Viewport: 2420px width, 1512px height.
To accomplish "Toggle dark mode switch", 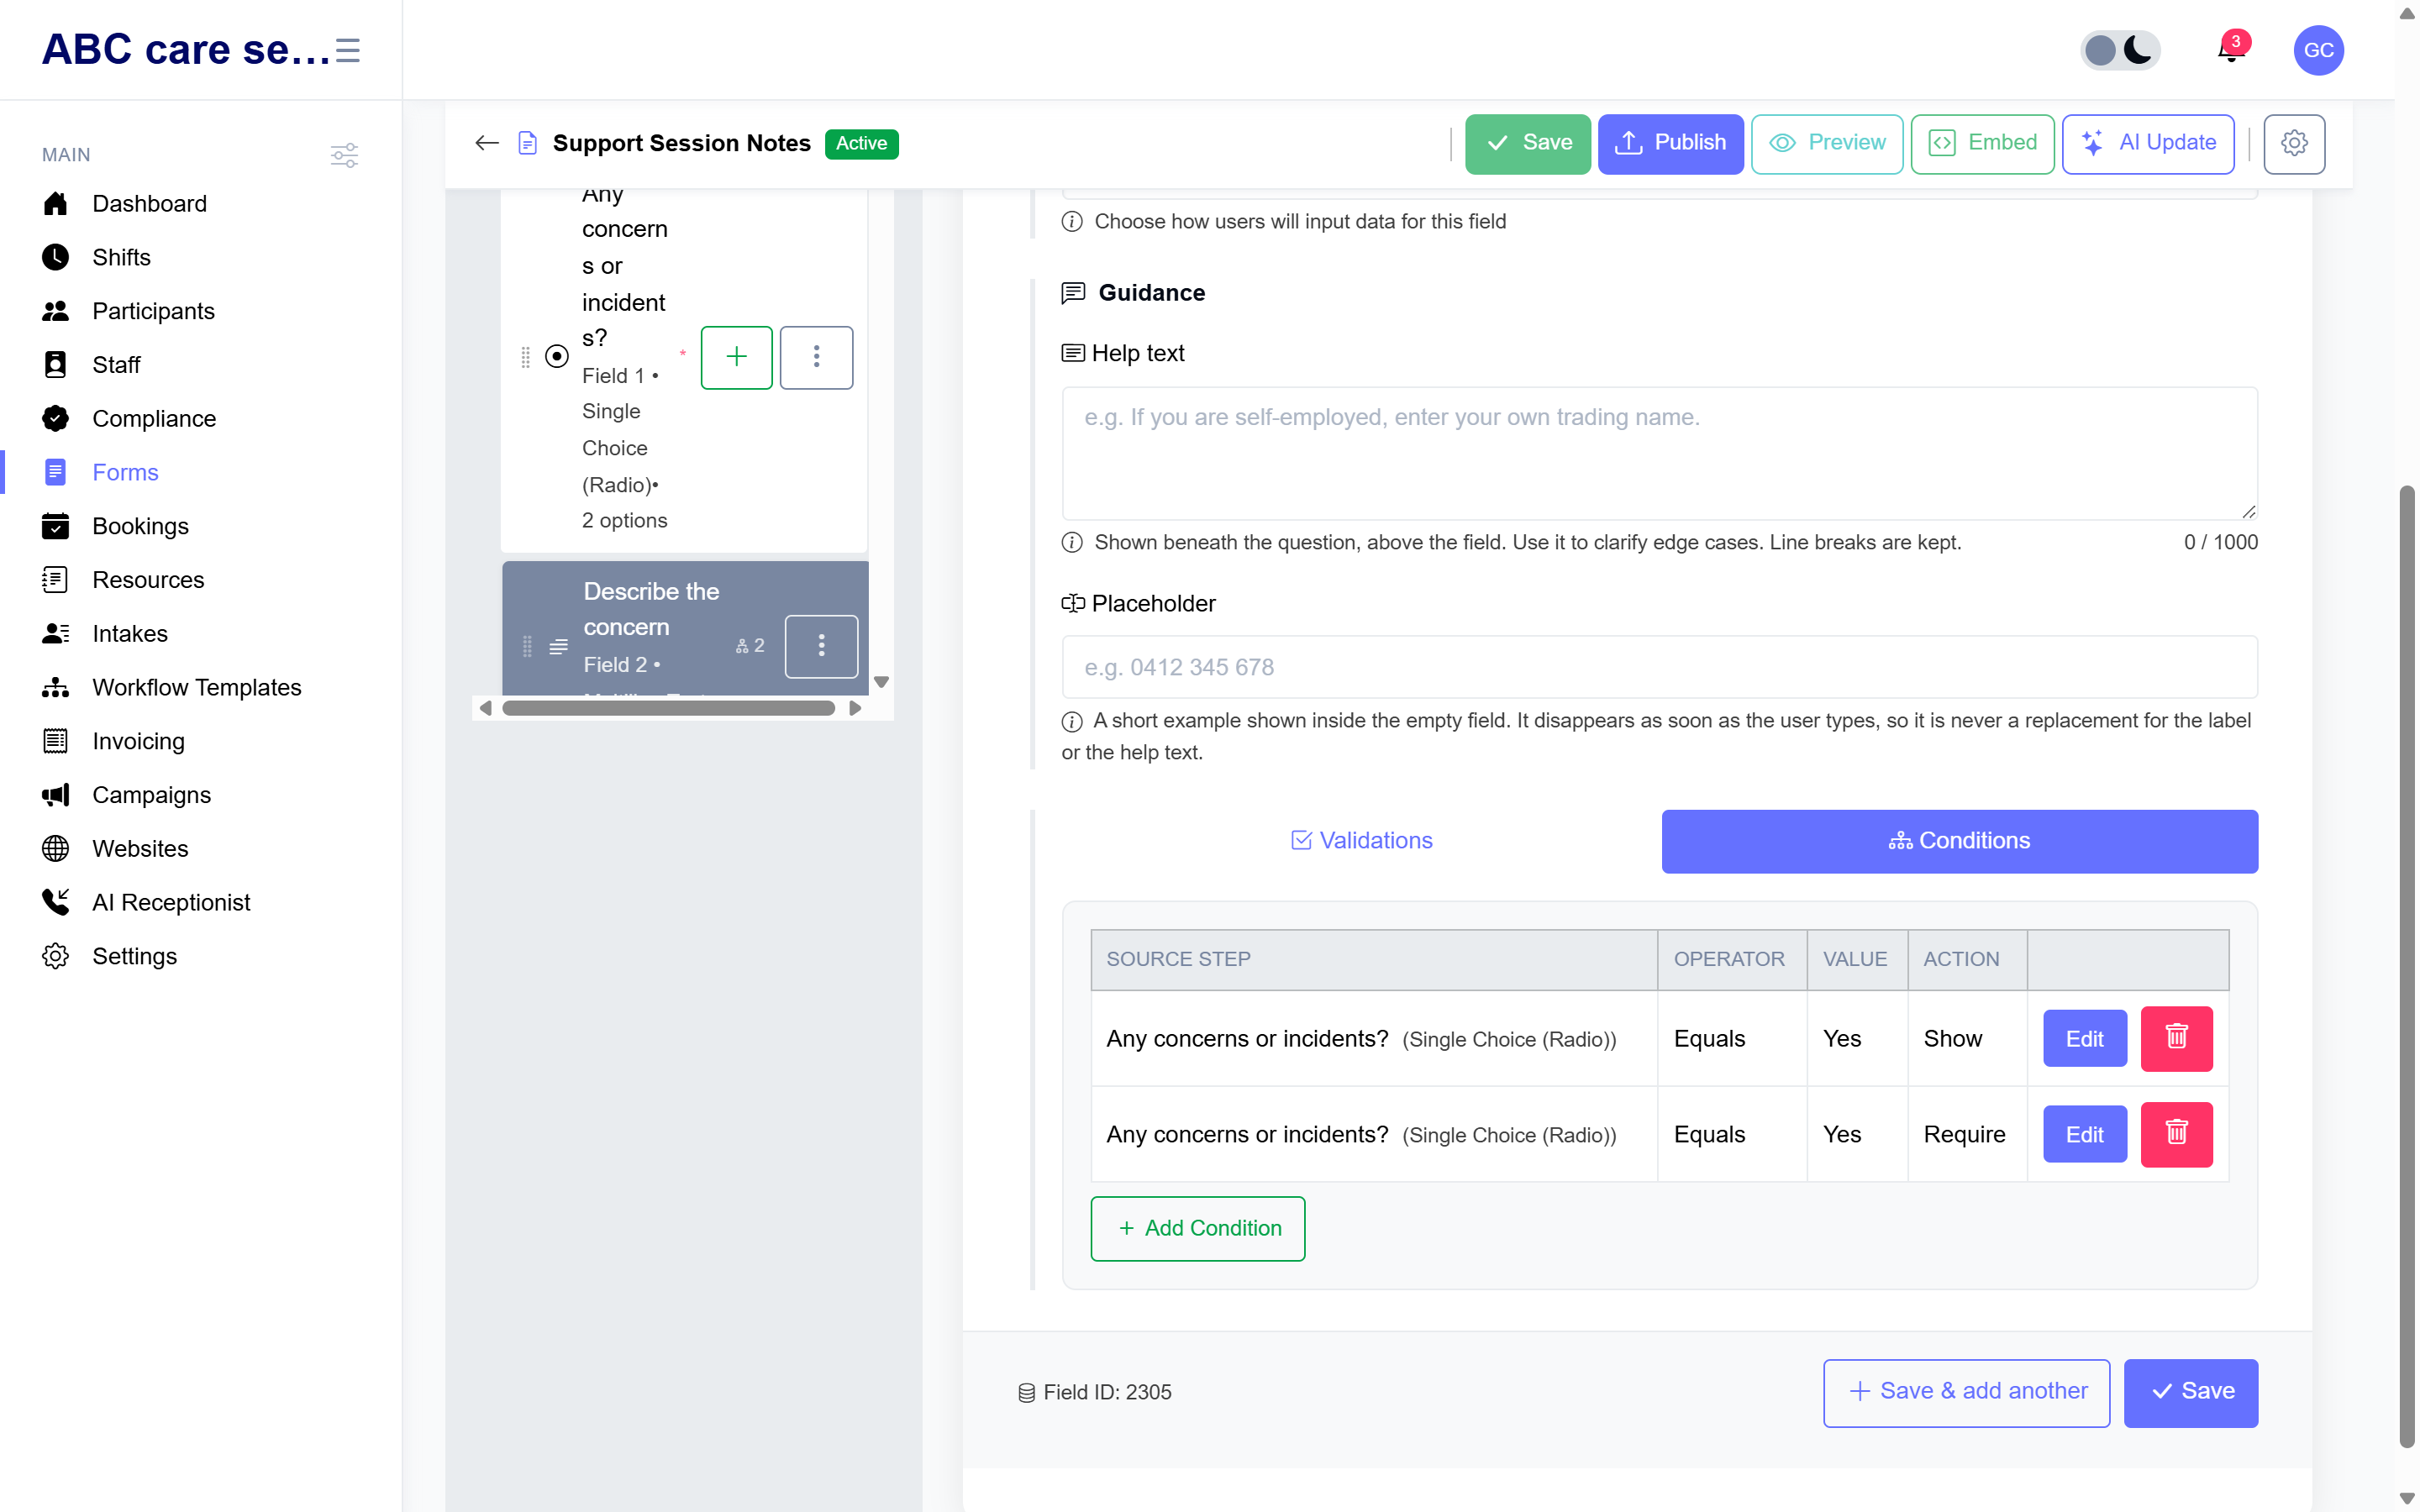I will [2120, 50].
